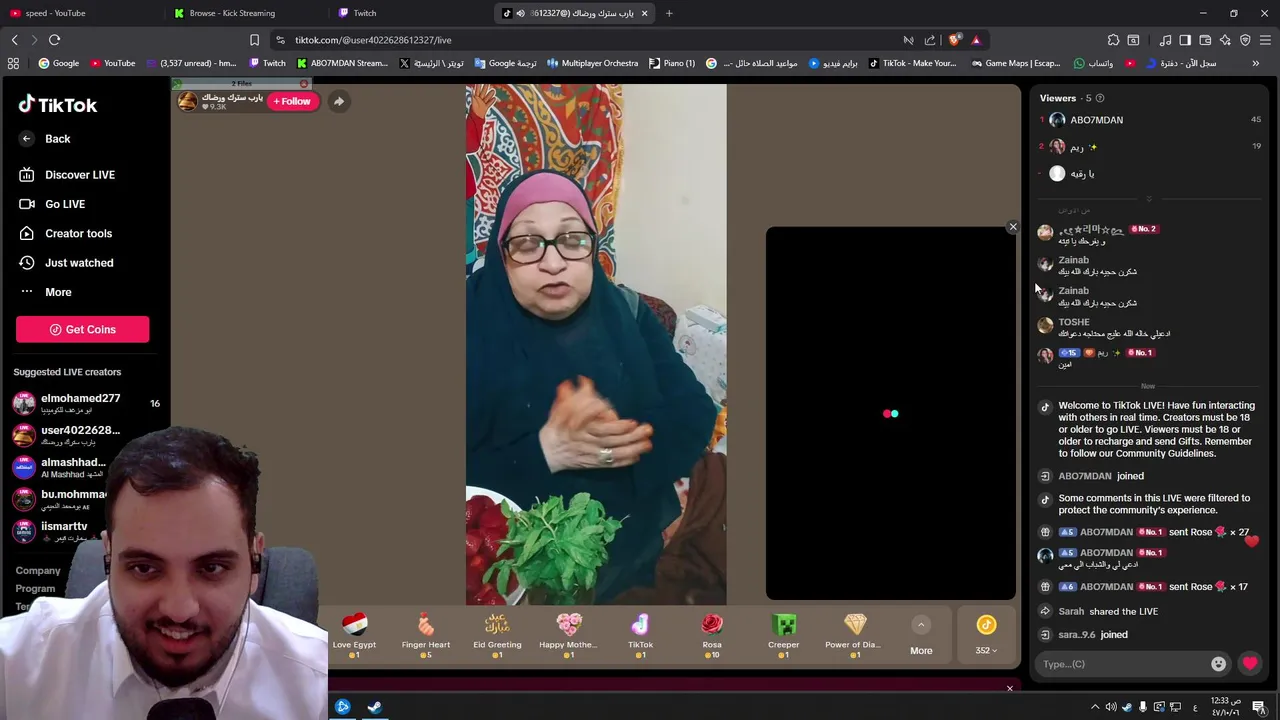Expand the viewers list chevron

tap(1149, 199)
